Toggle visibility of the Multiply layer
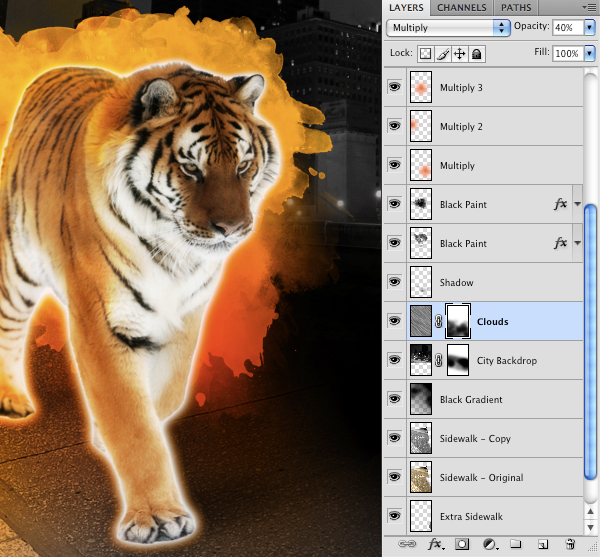This screenshot has height=557, width=600. point(395,165)
